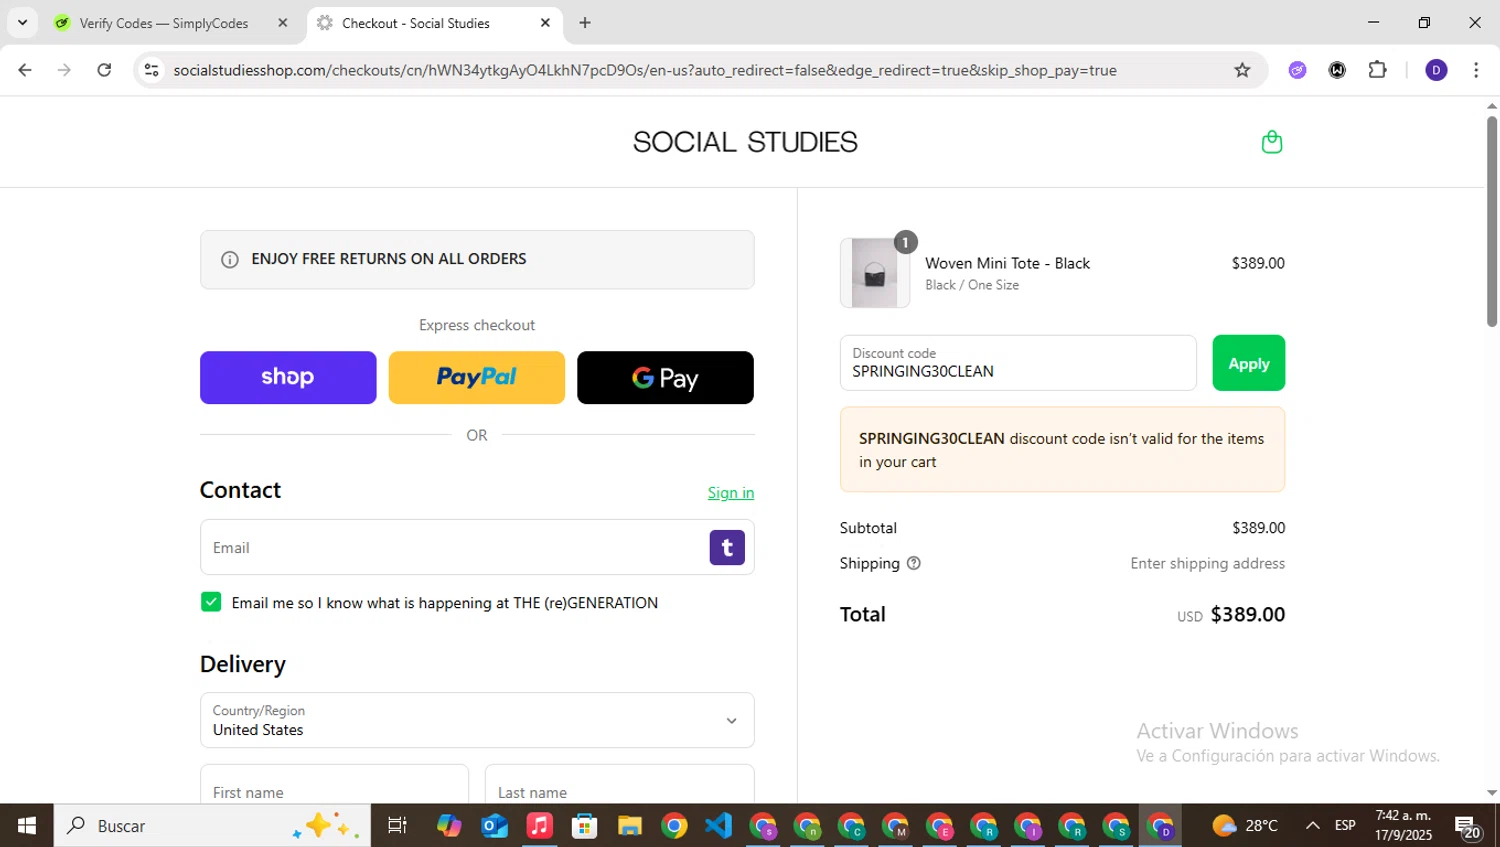This screenshot has height=847, width=1500.
Task: Focus the First name field
Action: coord(334,784)
